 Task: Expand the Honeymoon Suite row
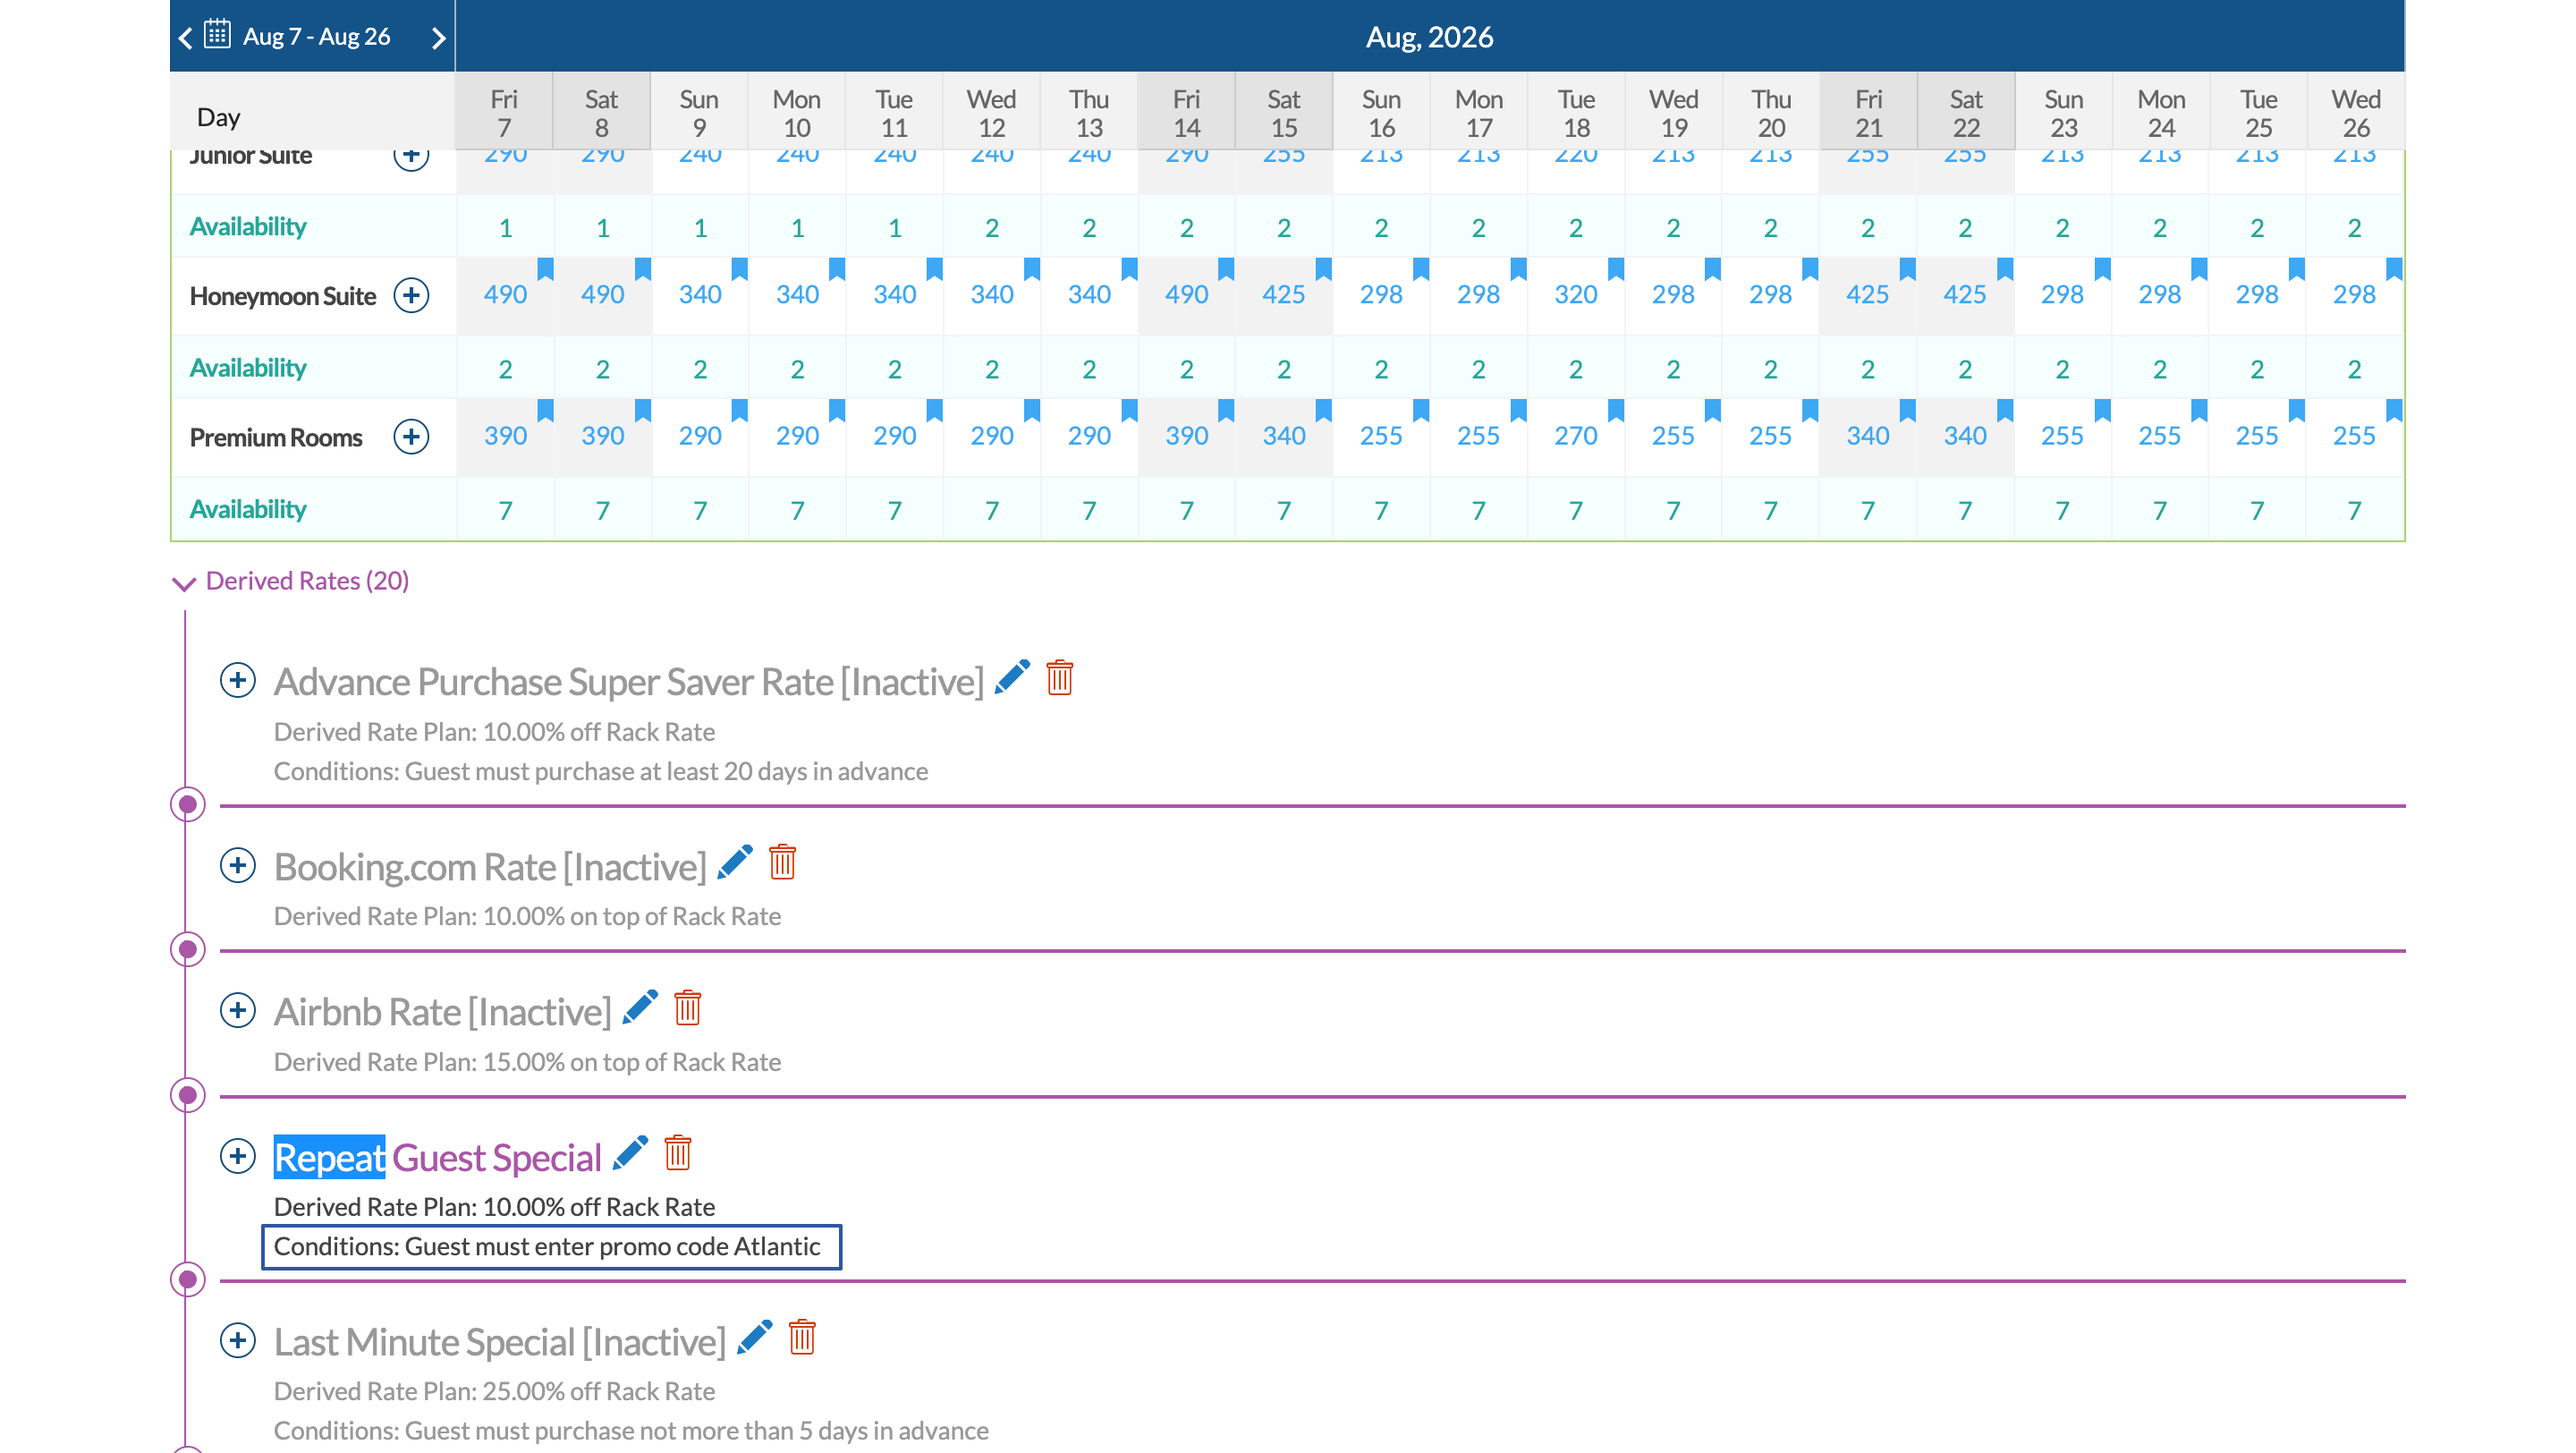[411, 295]
